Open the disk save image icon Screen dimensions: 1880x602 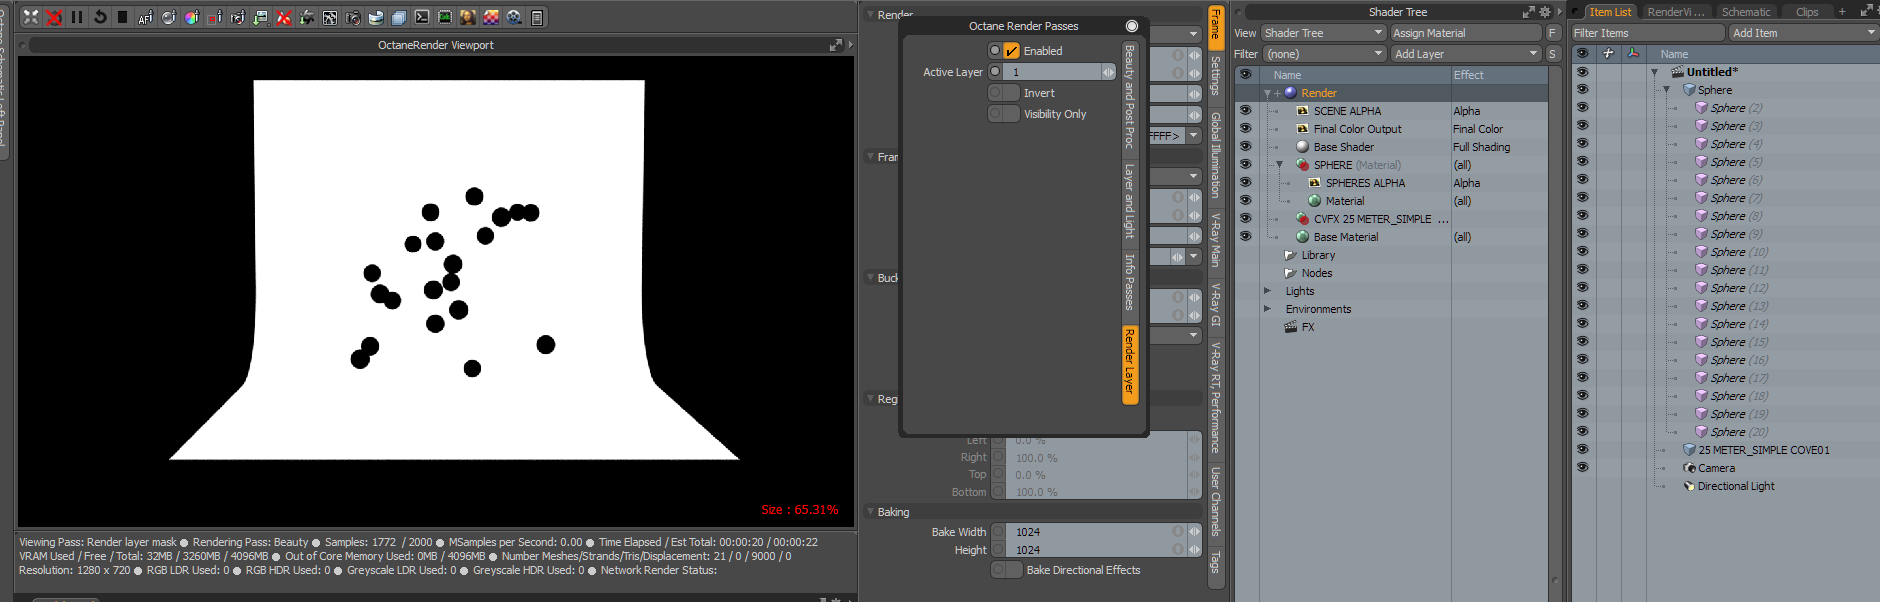376,17
